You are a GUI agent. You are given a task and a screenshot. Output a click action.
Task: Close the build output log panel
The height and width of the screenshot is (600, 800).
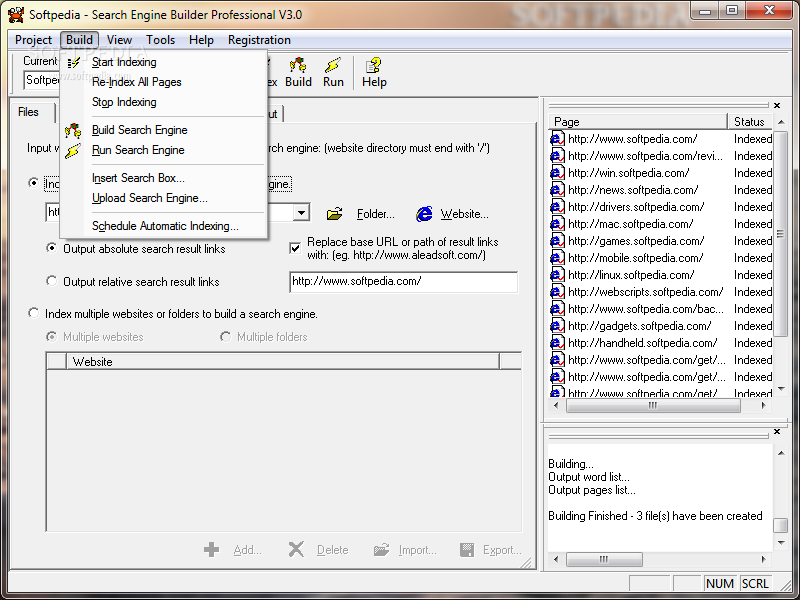[x=777, y=432]
